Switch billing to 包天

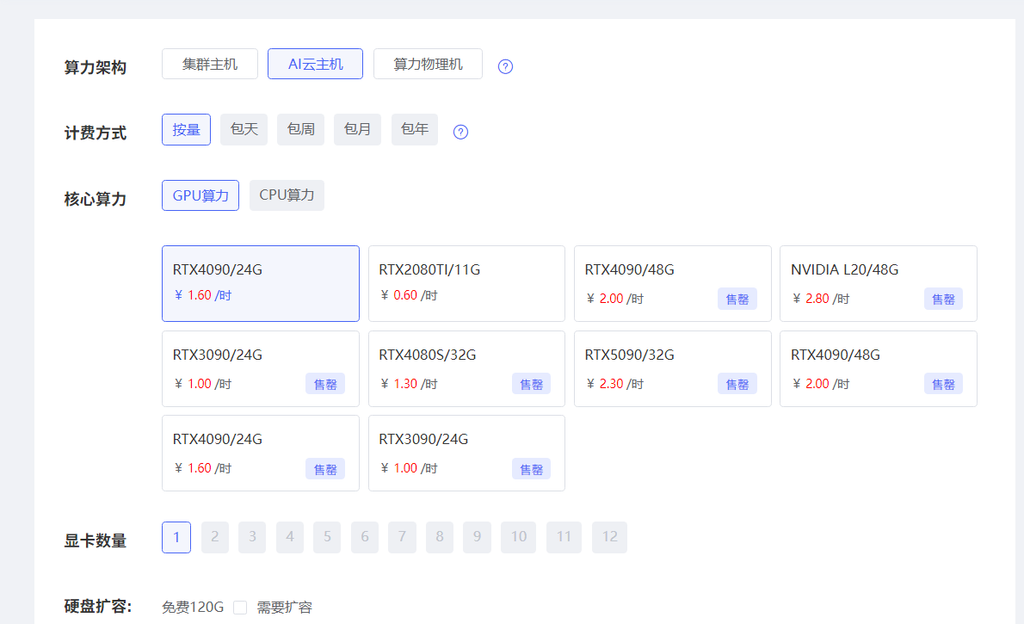(244, 129)
